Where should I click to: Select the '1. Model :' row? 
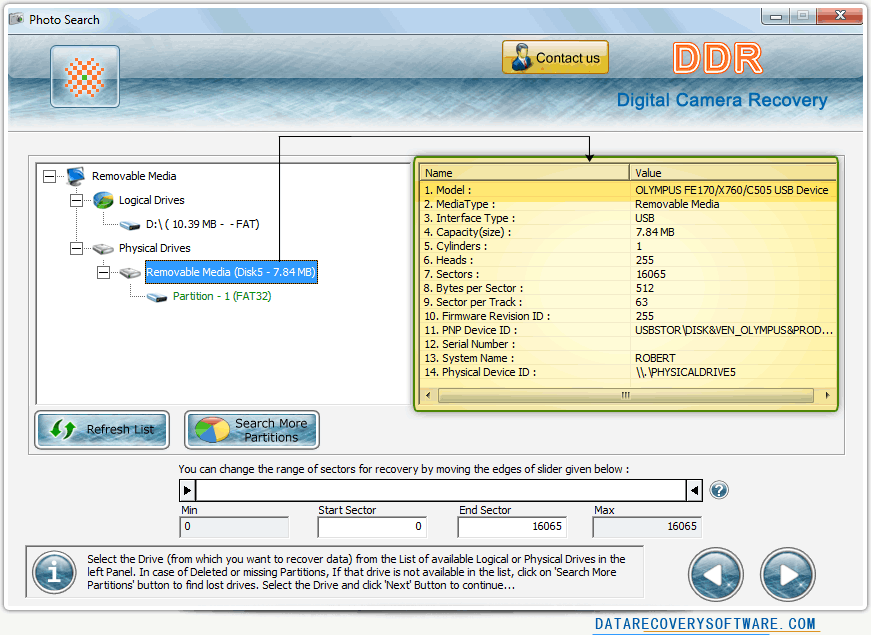628,191
